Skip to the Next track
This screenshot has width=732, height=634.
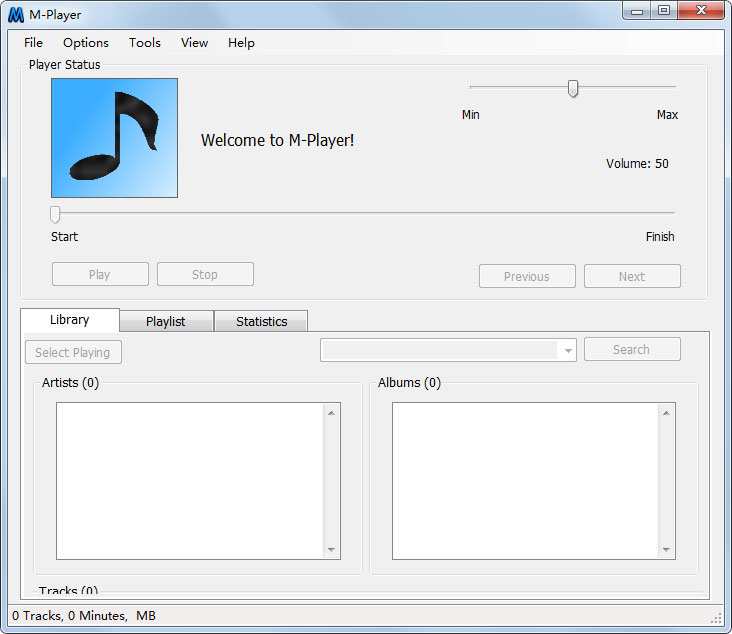pos(632,276)
